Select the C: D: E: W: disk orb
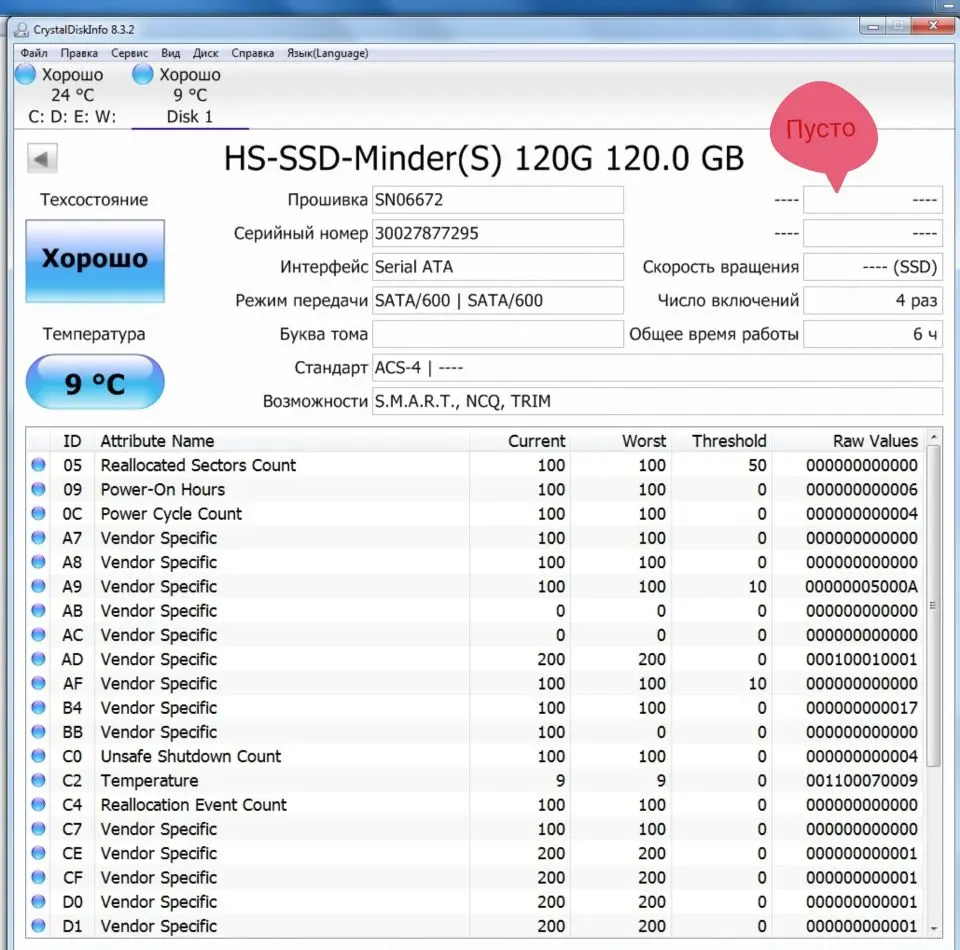Viewport: 960px width, 950px height. pyautogui.click(x=26, y=75)
